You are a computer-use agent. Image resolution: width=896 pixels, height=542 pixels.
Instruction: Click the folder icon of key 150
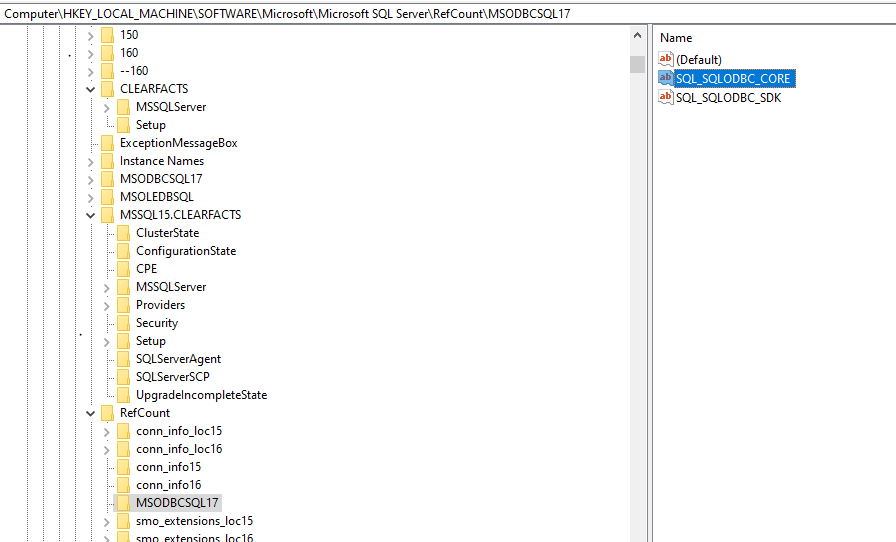click(x=107, y=35)
